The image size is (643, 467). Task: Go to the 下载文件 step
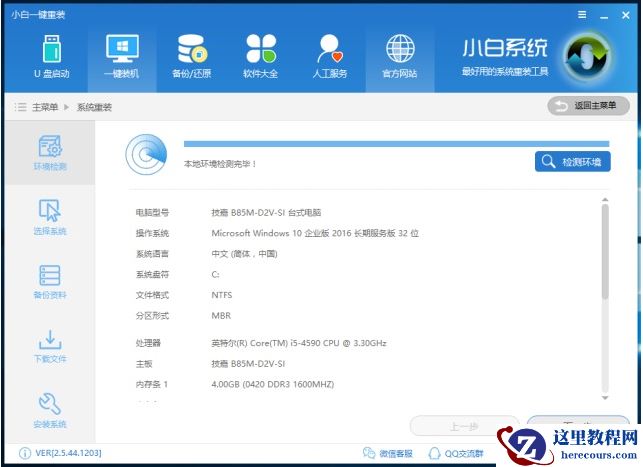coord(50,347)
